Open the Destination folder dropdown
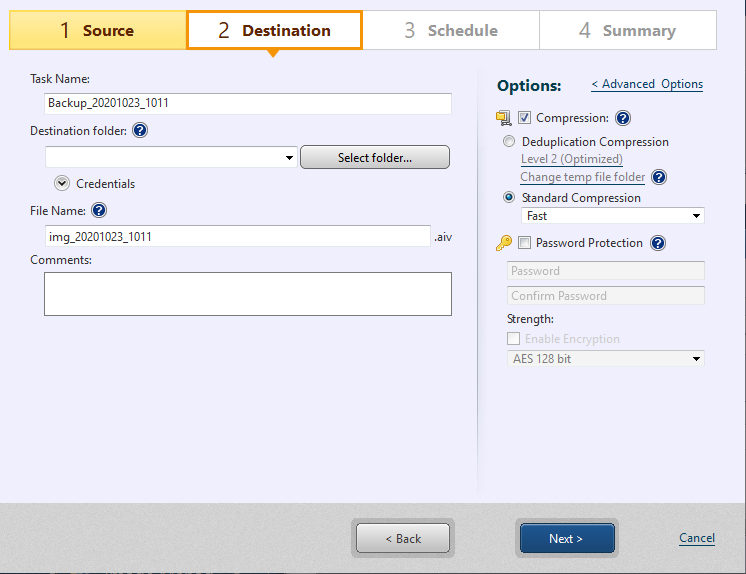This screenshot has width=746, height=574. click(290, 158)
